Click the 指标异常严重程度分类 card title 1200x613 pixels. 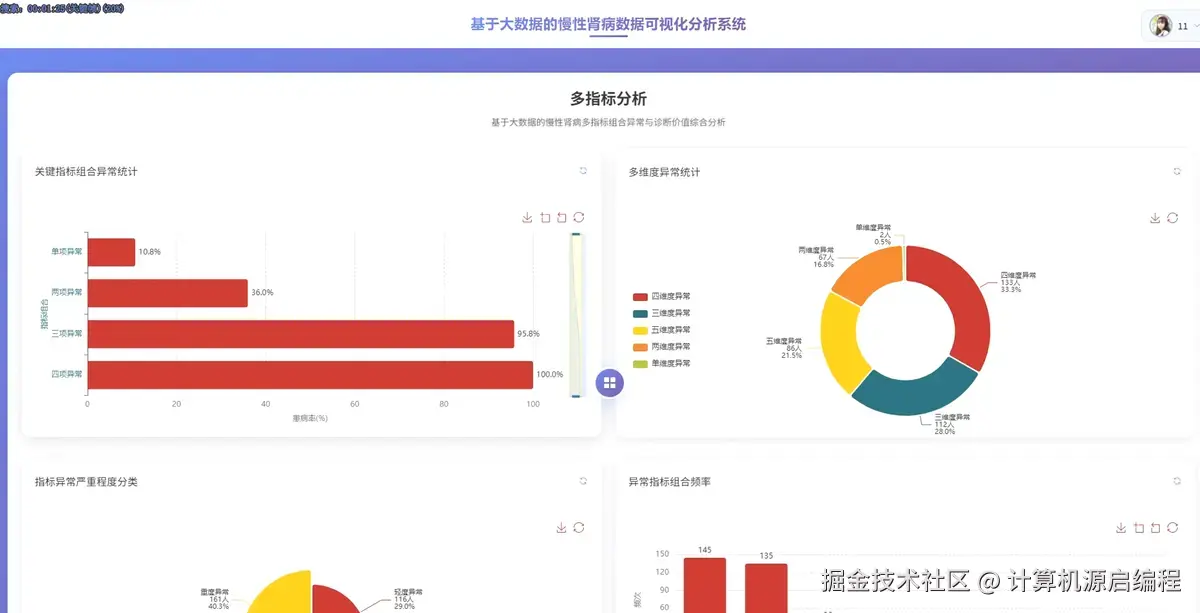click(86, 481)
